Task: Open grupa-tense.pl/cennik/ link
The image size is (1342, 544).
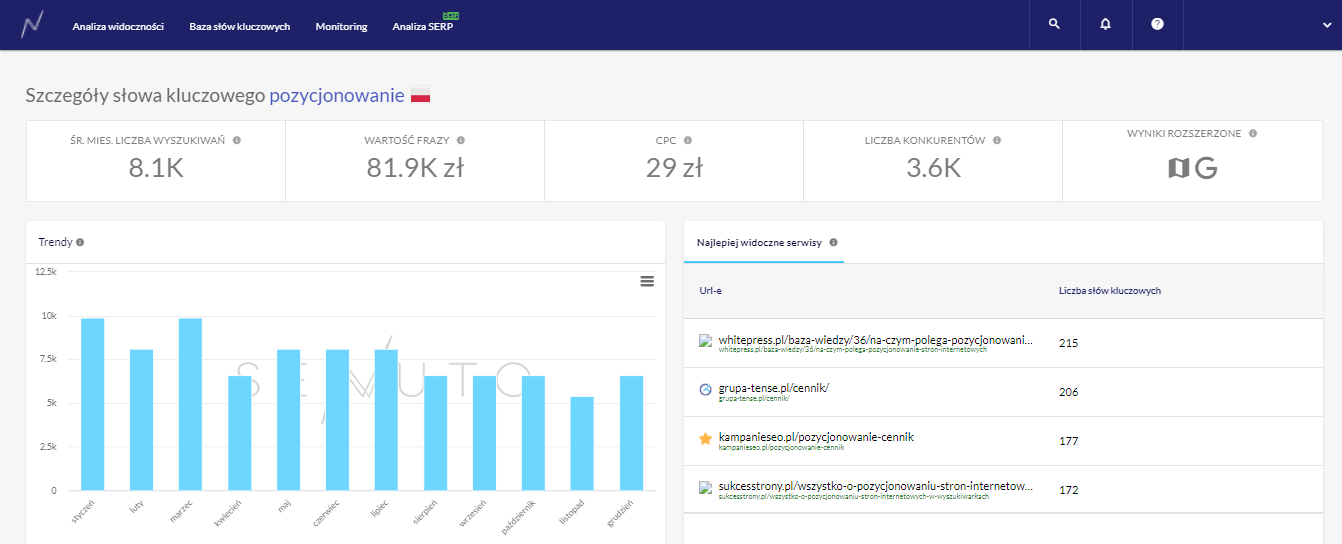Action: coord(774,388)
